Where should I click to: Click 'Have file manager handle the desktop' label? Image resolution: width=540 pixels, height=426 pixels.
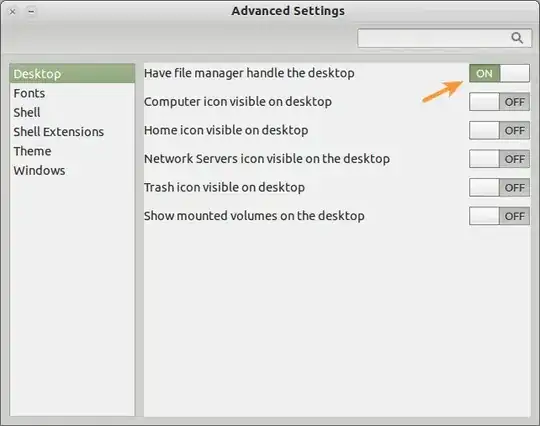coord(249,73)
